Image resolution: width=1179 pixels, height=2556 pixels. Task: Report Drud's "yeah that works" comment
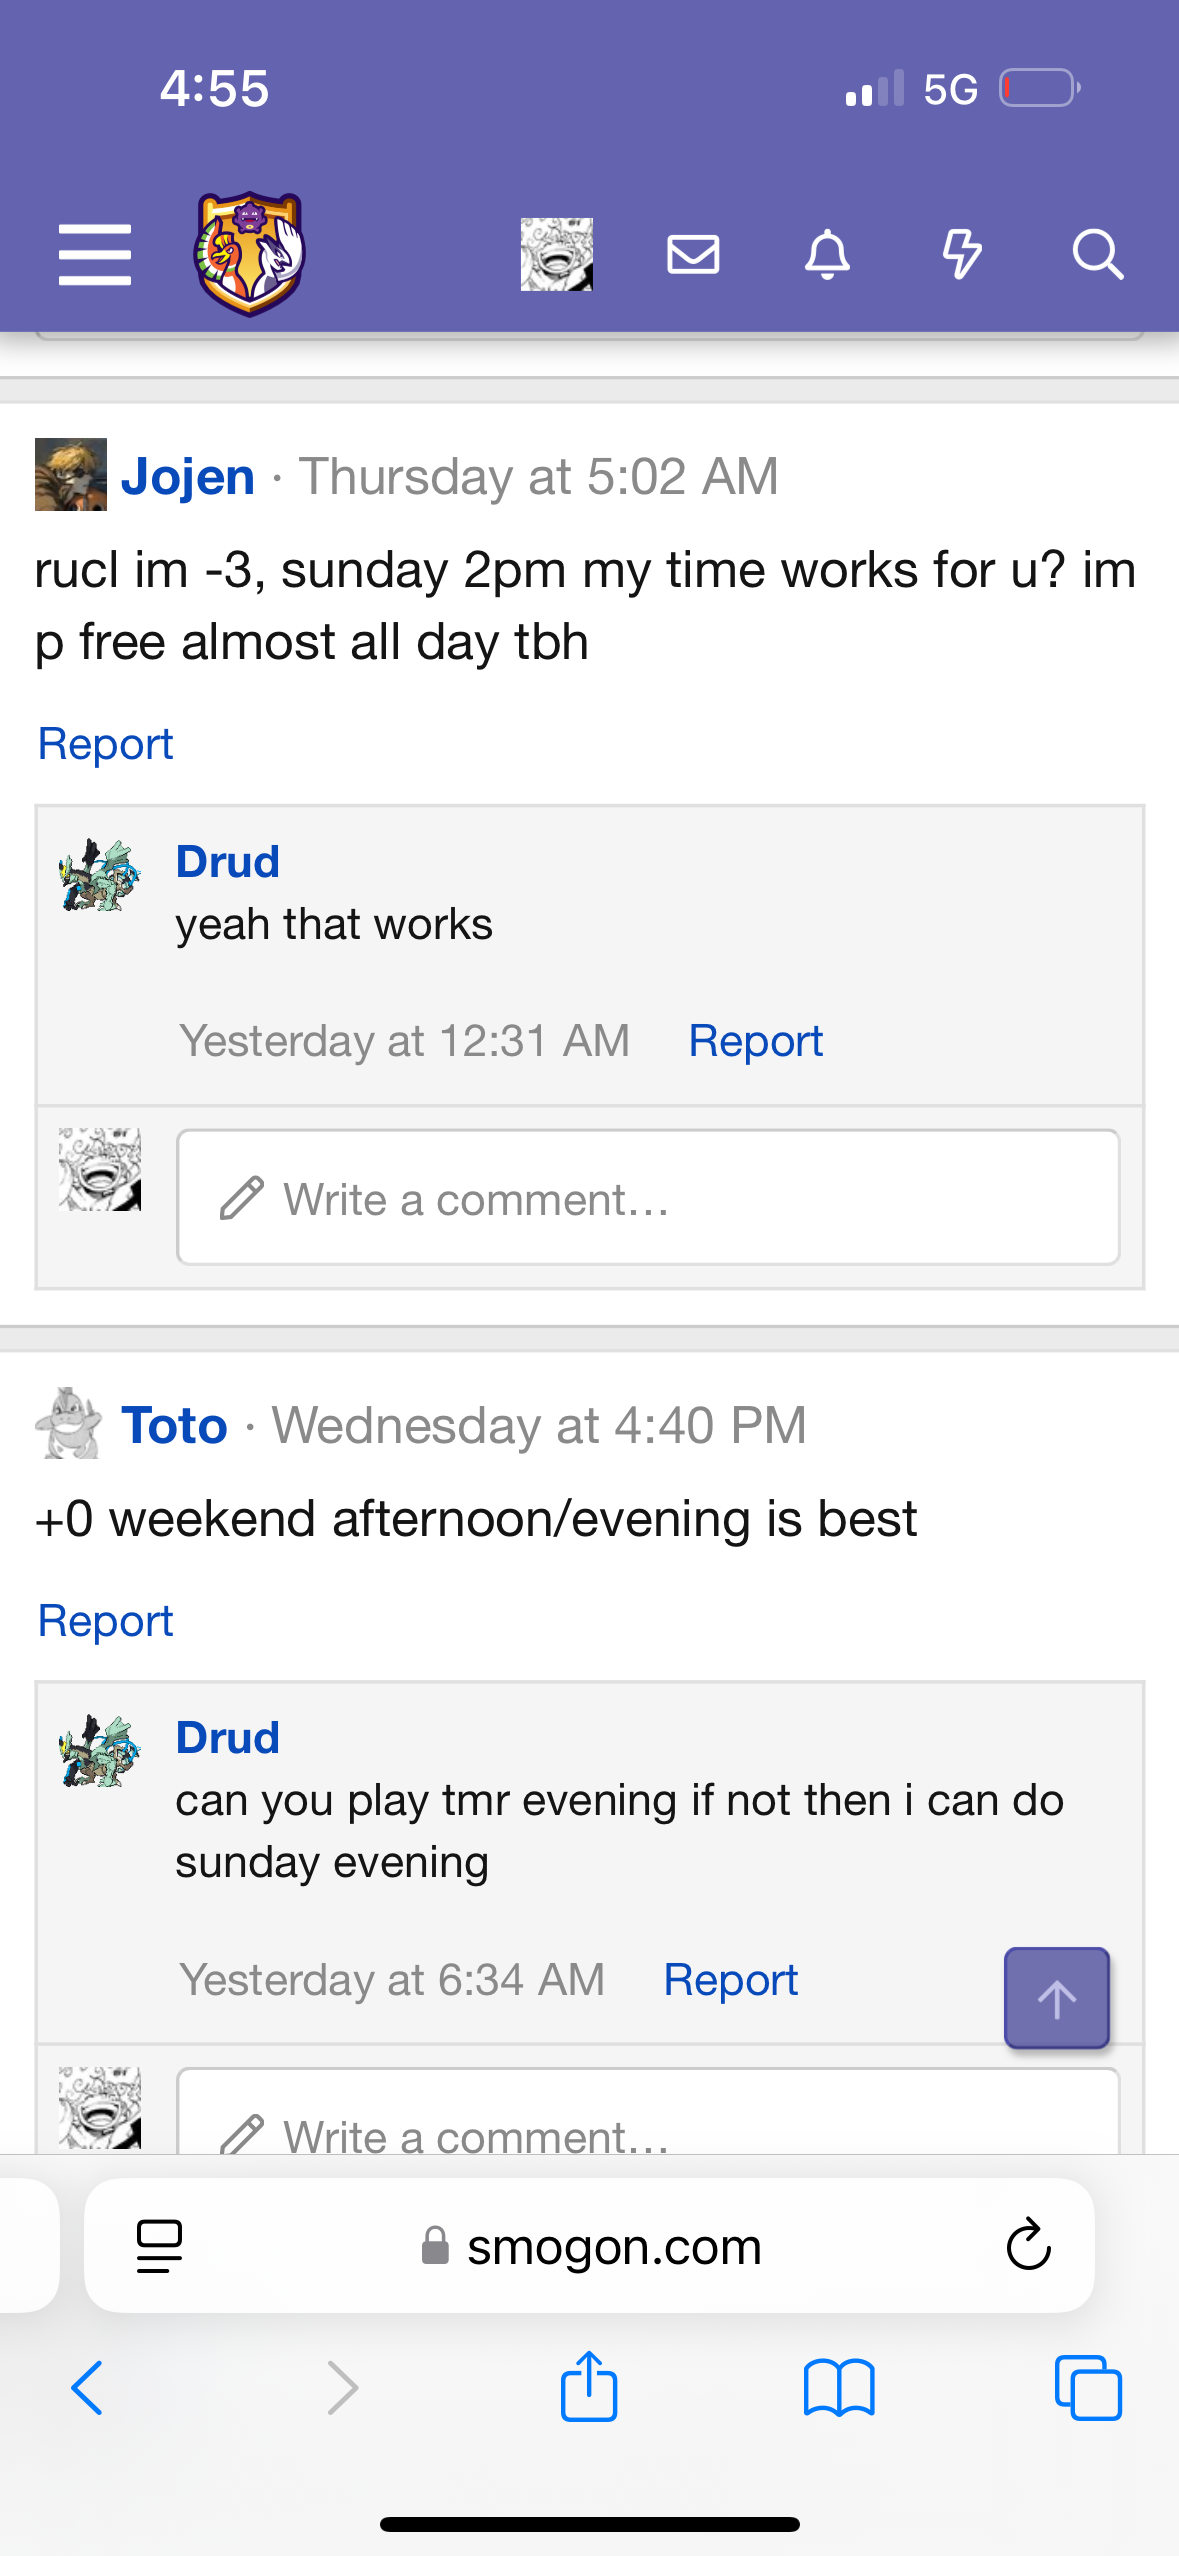pyautogui.click(x=755, y=1041)
